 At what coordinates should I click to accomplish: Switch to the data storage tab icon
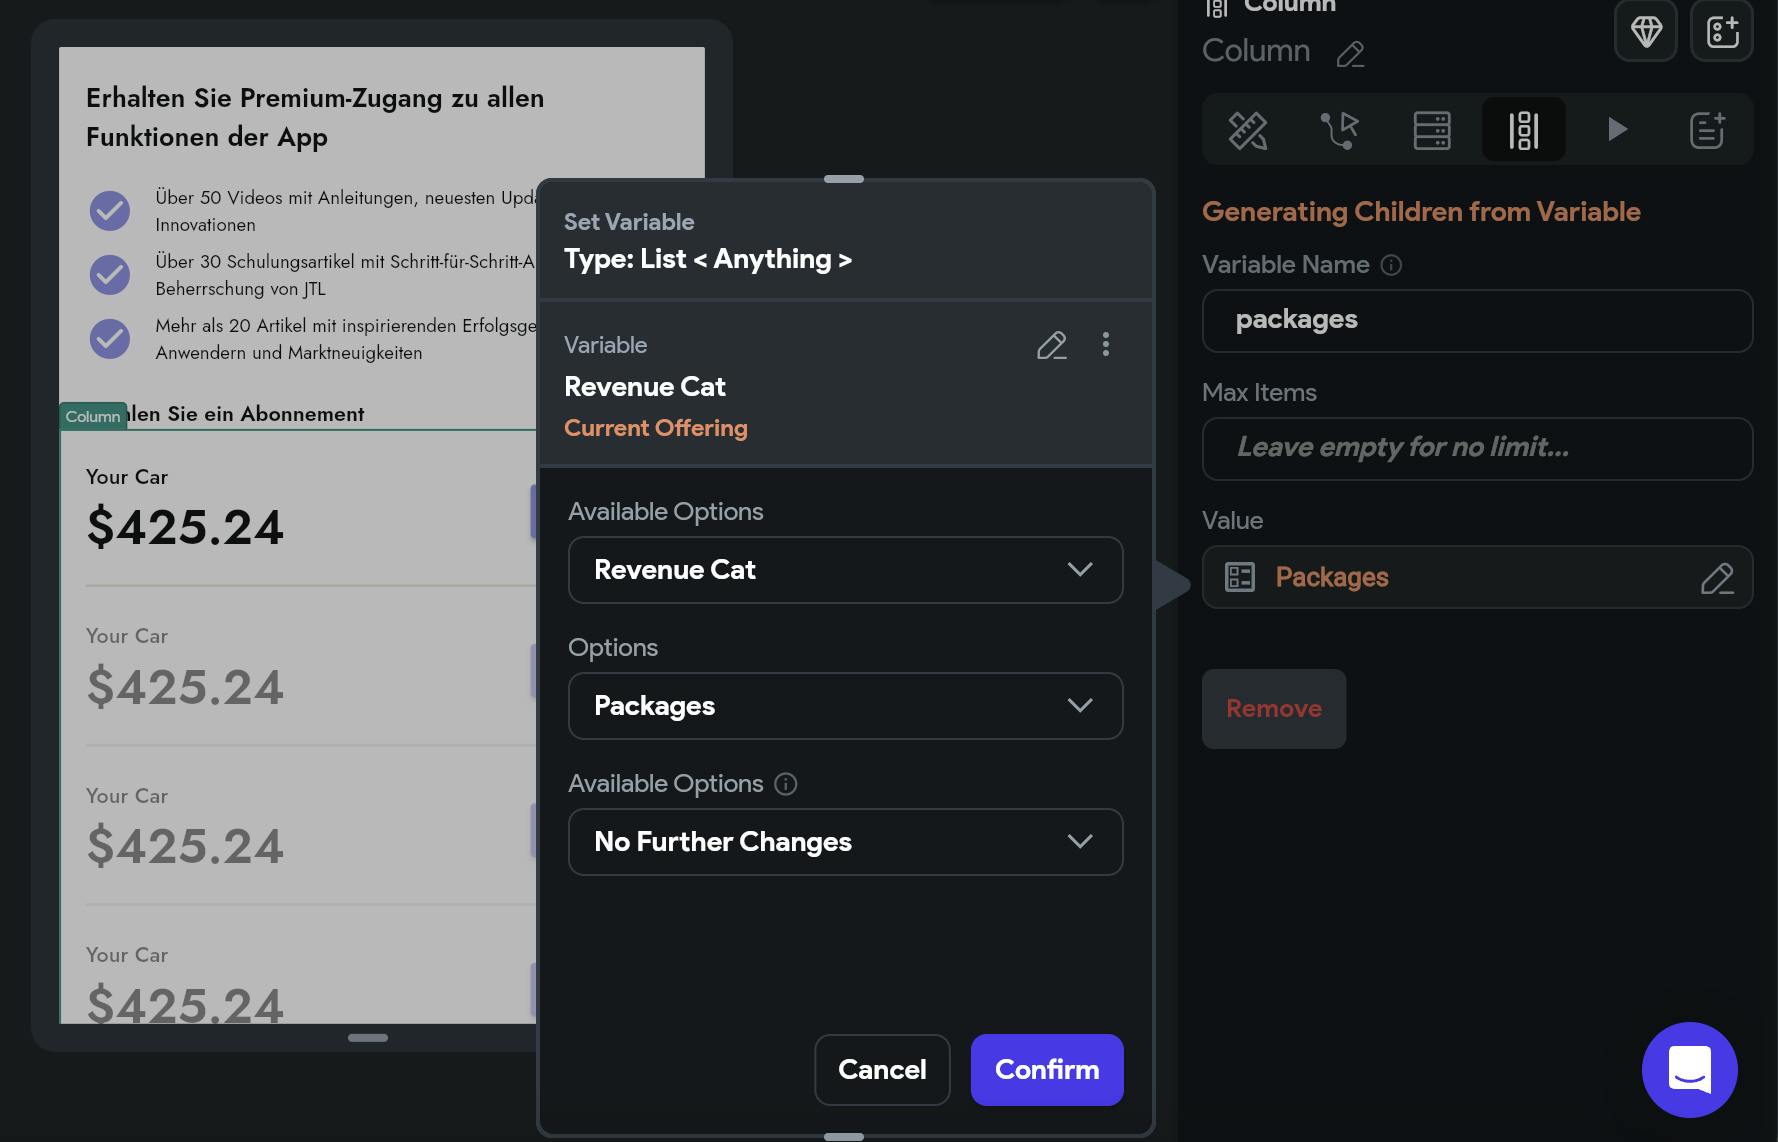1431,130
